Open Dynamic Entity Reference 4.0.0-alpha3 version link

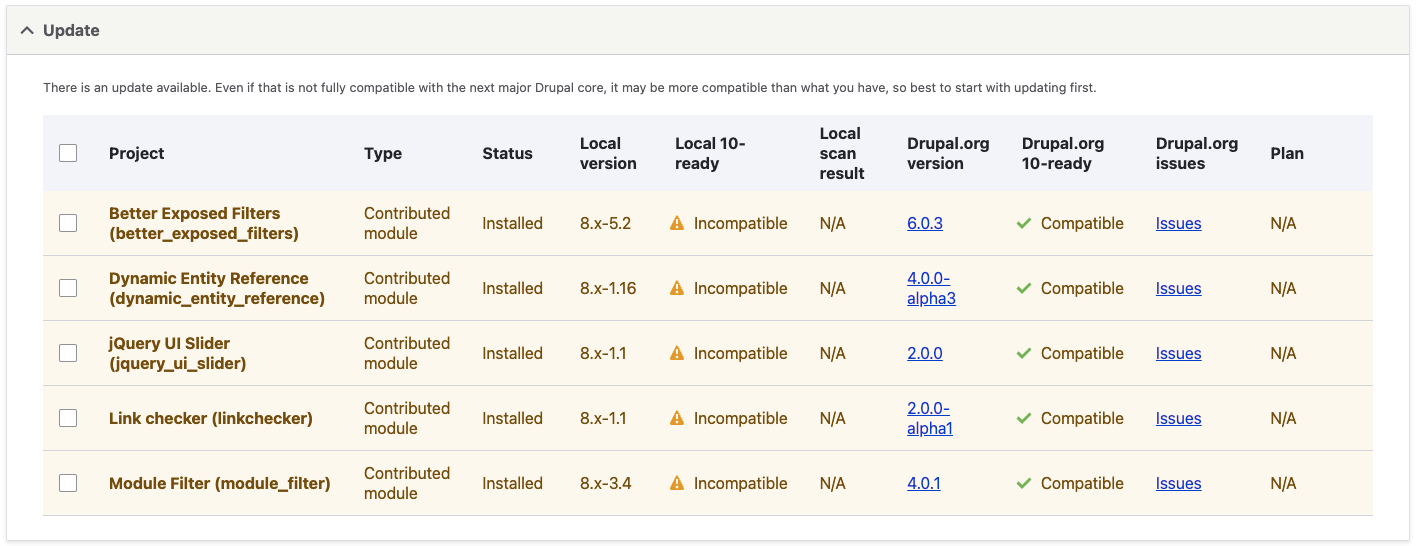931,288
